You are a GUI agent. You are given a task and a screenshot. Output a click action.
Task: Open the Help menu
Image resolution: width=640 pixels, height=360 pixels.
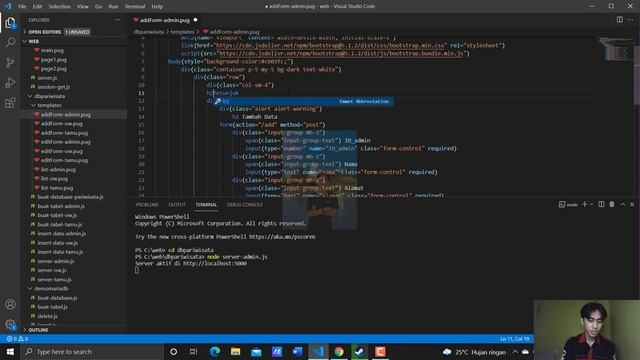tap(157, 6)
